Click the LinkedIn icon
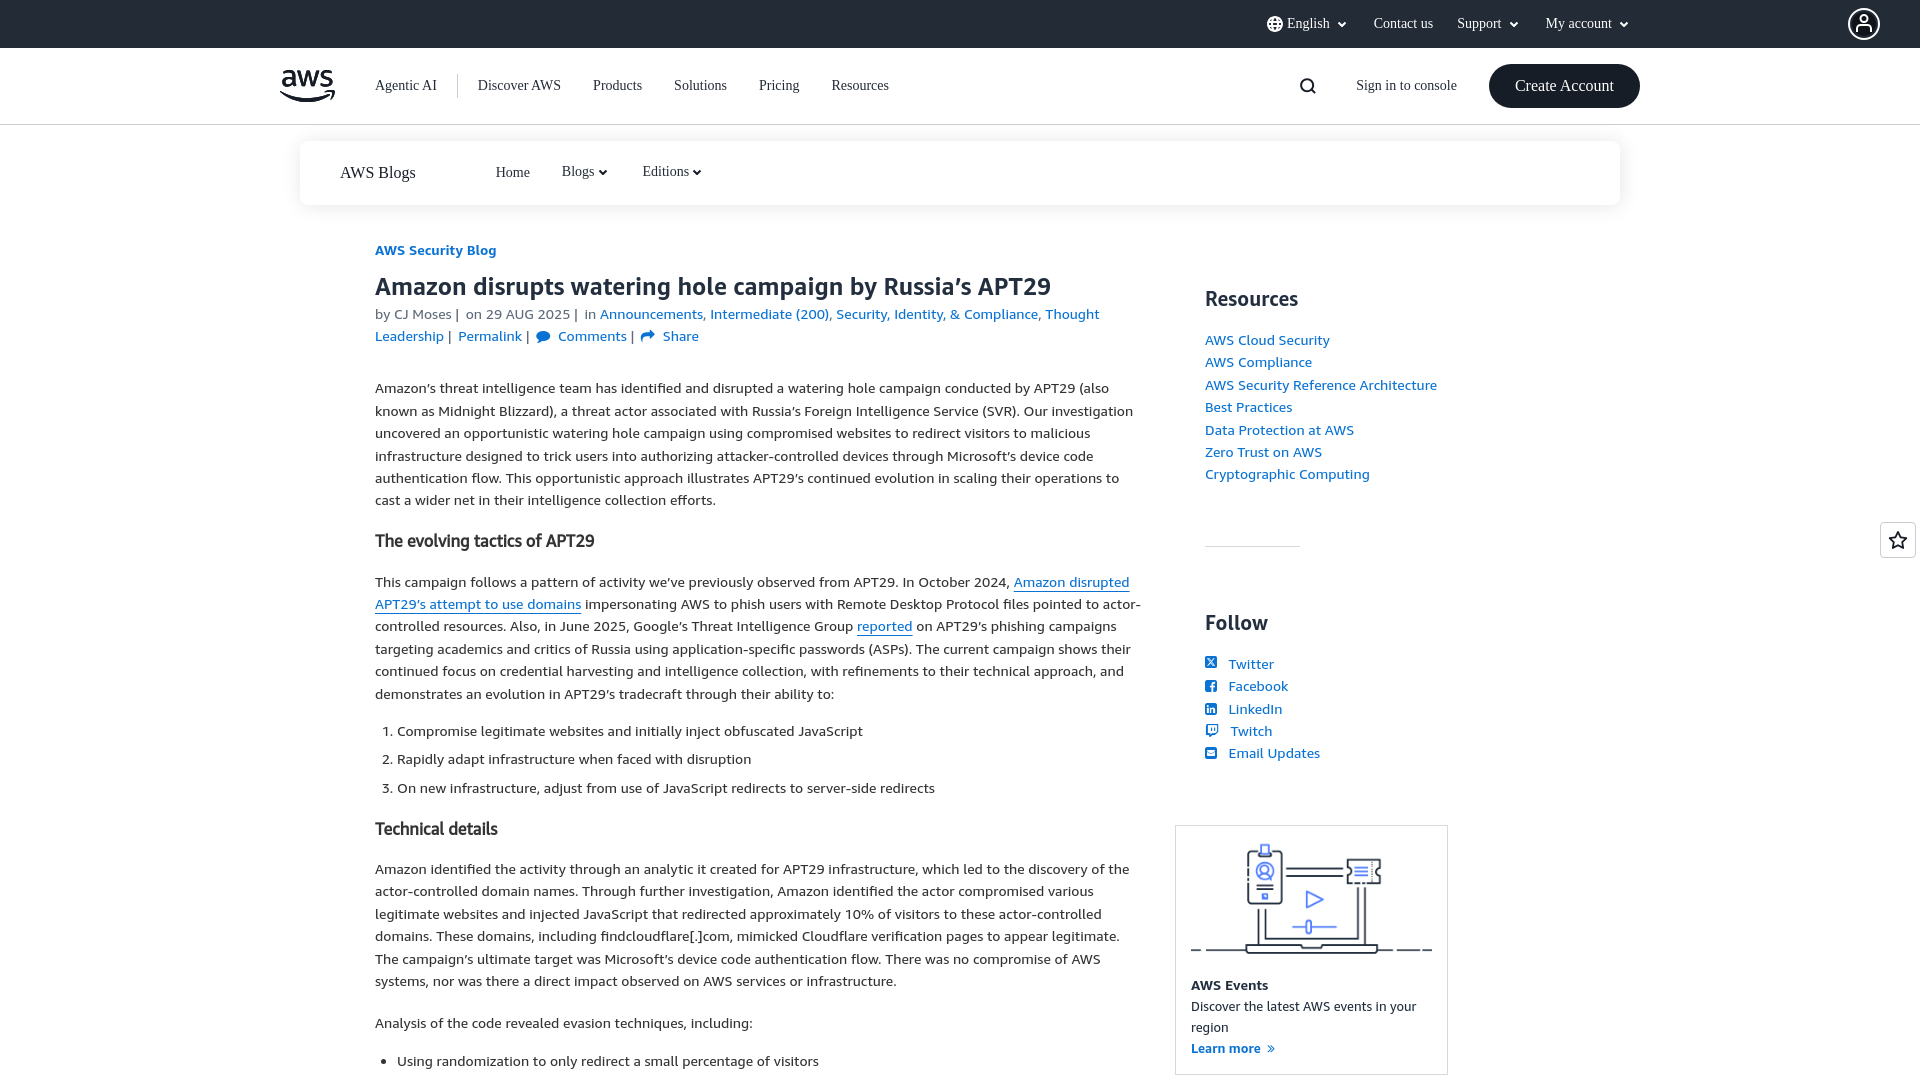The image size is (1920, 1080). tap(1211, 709)
